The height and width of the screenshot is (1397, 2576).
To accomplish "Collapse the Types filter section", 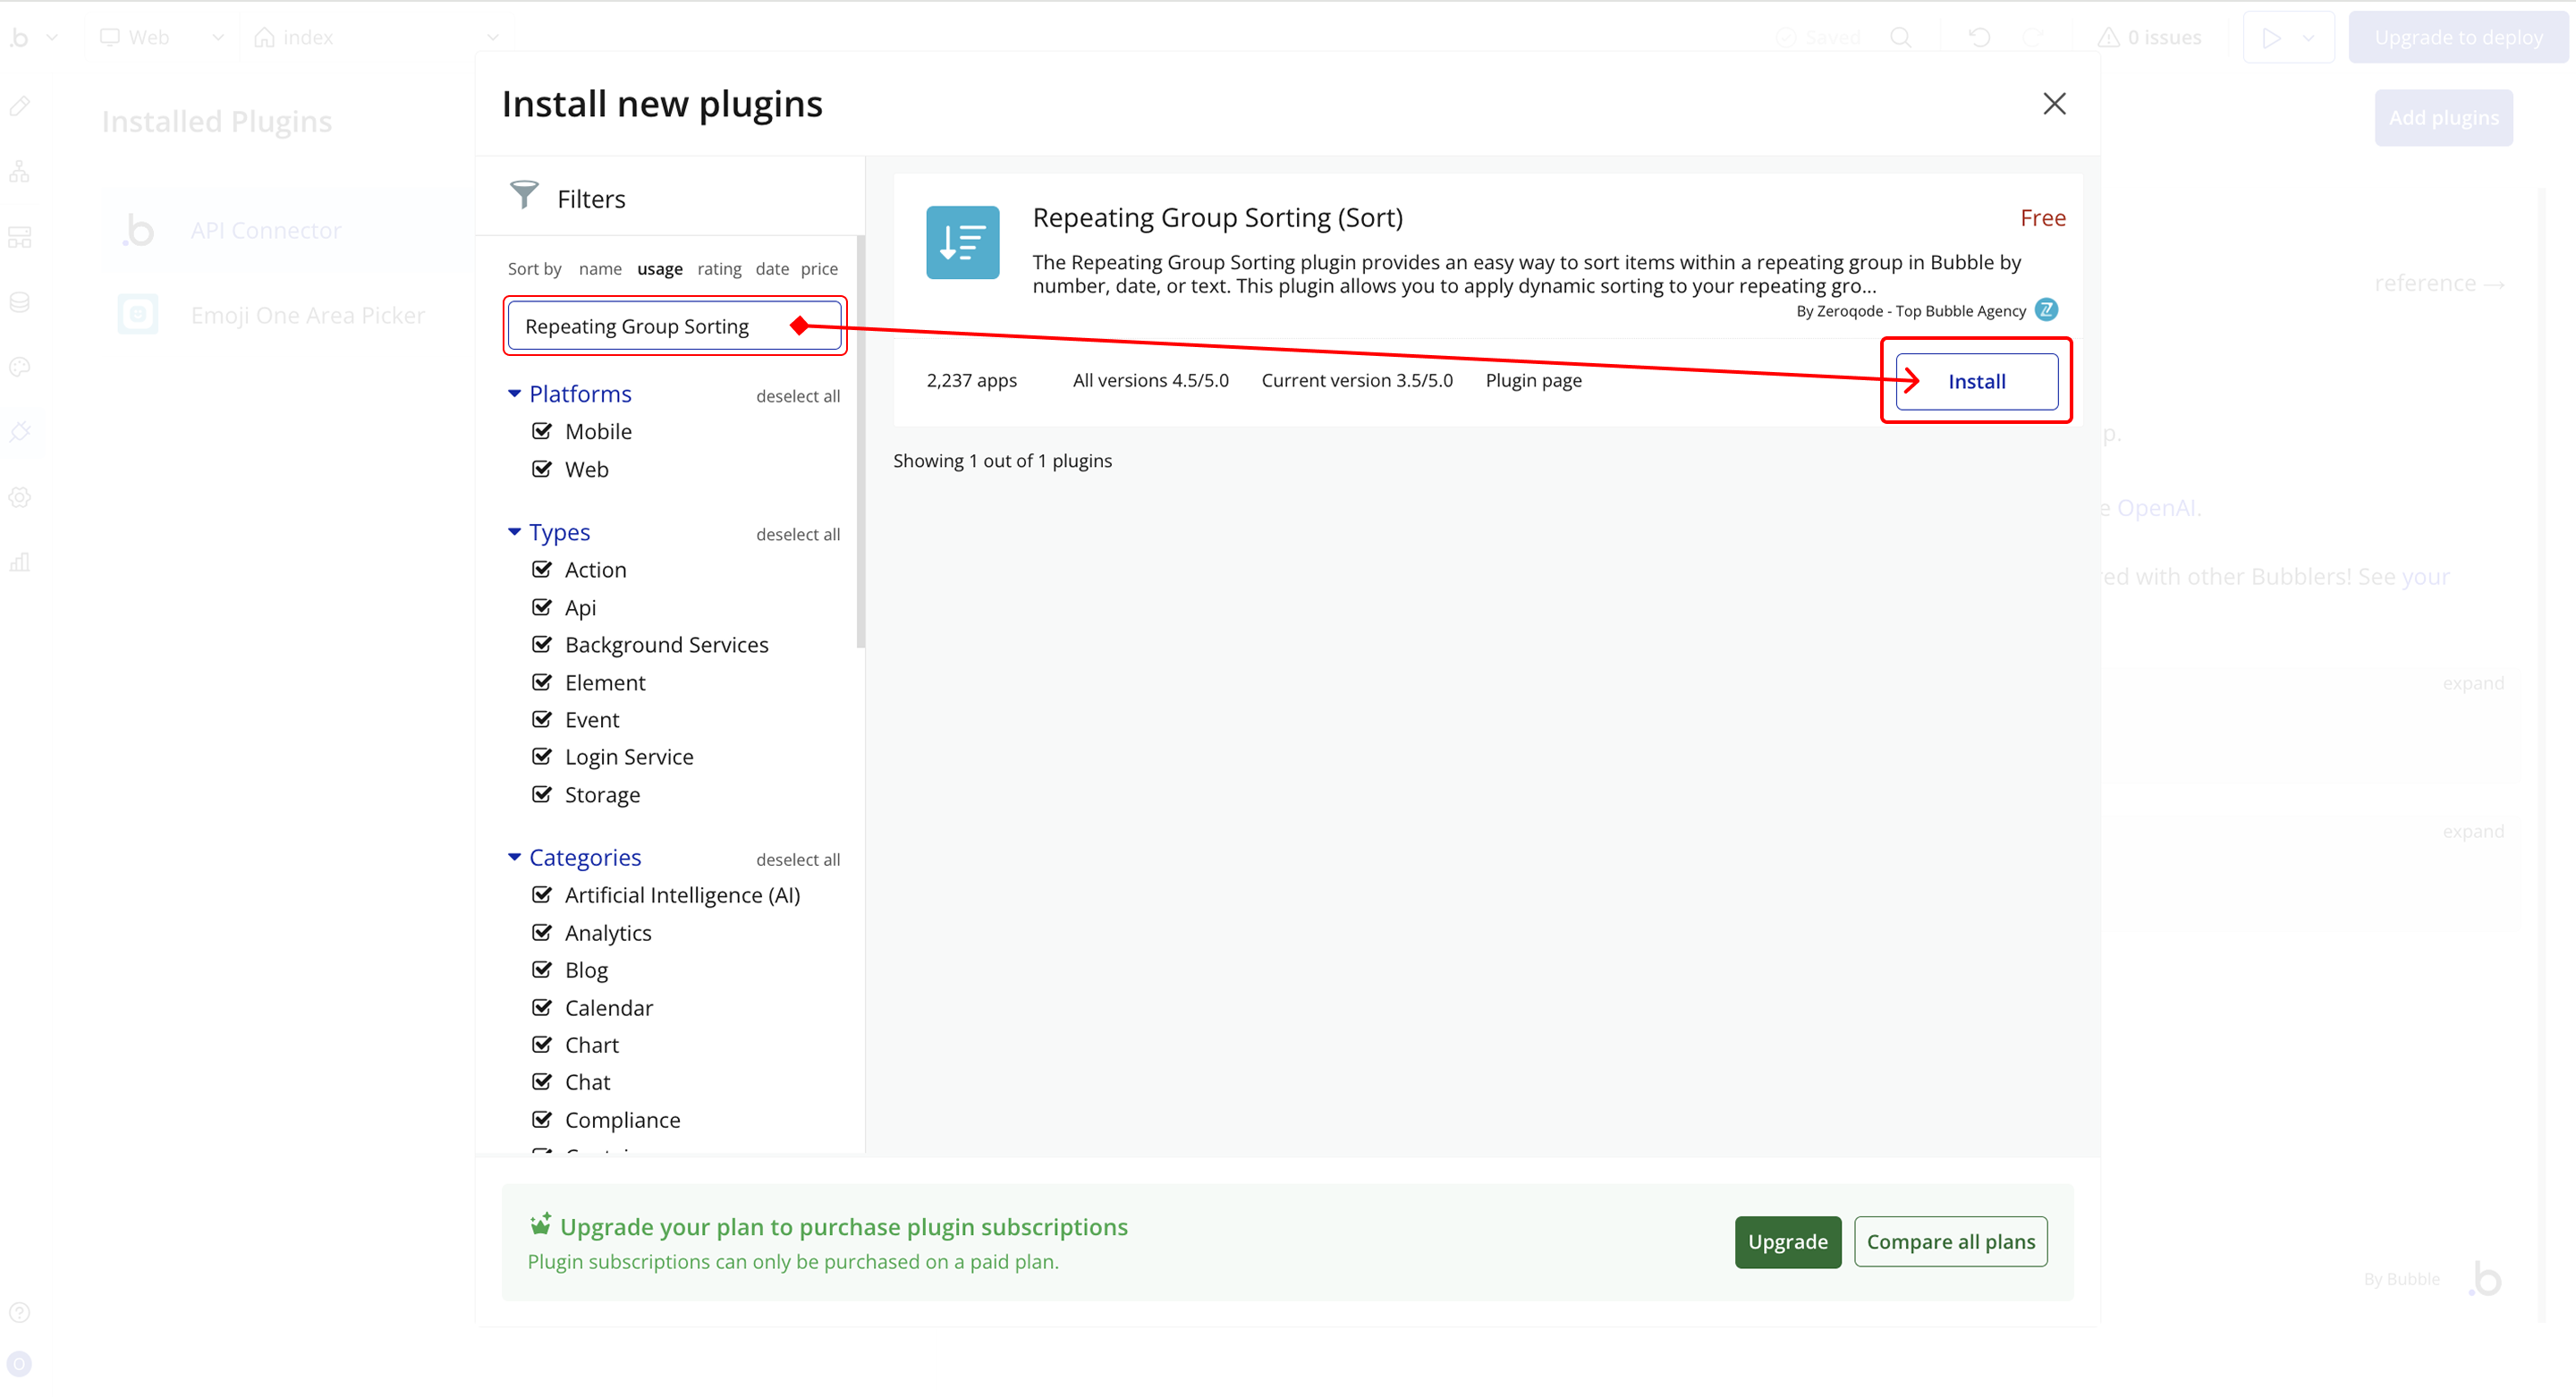I will point(514,532).
